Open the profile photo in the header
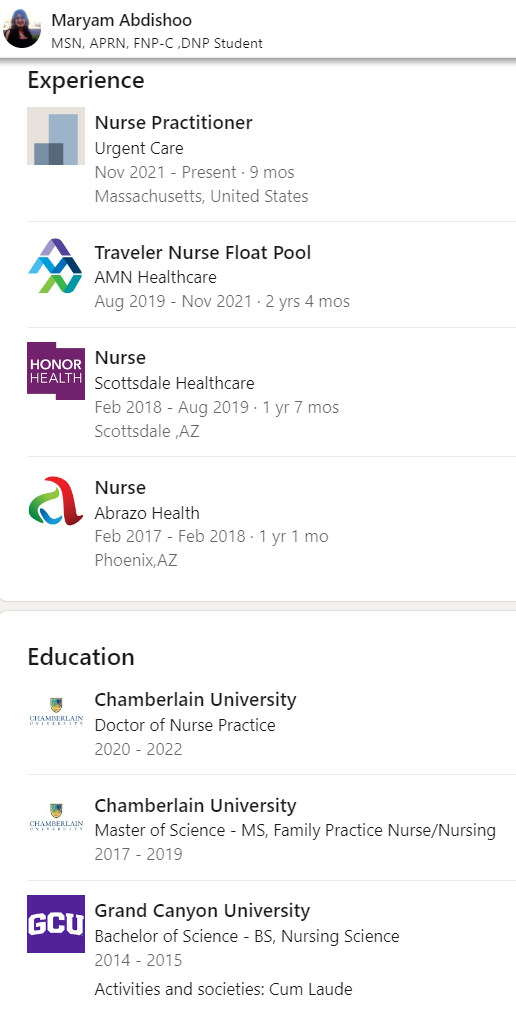This screenshot has width=516, height=1011. click(x=22, y=29)
